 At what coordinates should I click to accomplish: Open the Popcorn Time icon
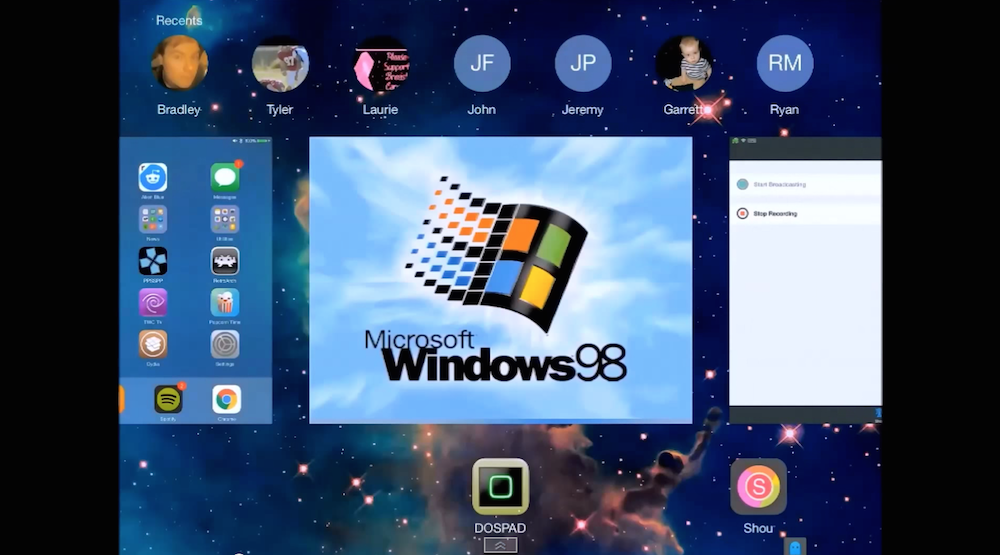click(x=225, y=302)
